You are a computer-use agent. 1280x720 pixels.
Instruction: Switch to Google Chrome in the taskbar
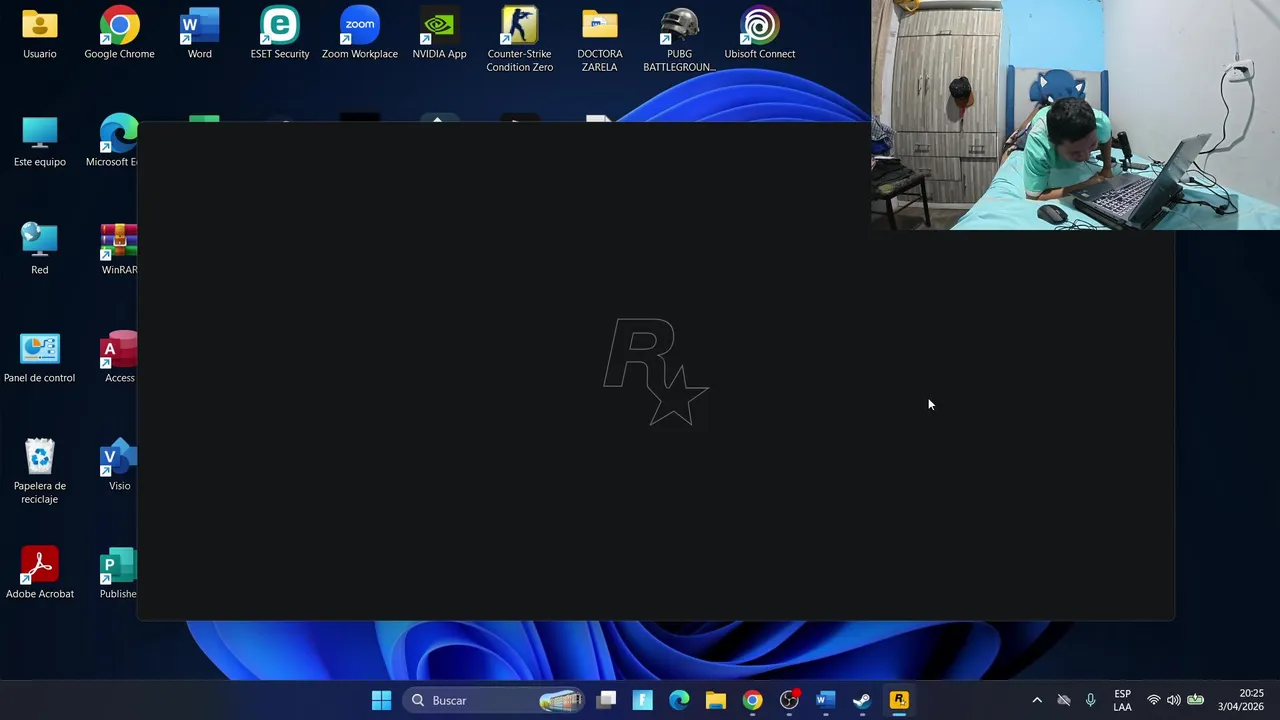(752, 700)
